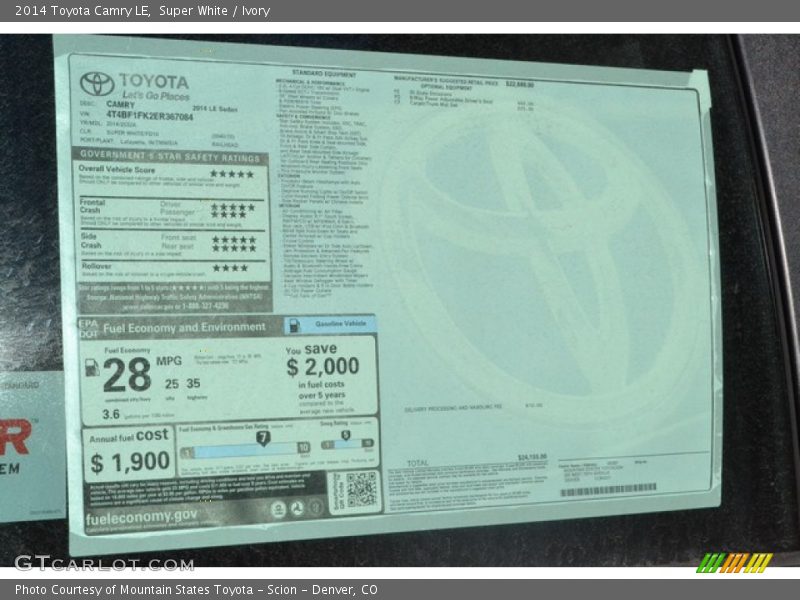Open the fueleconomy.gov link
This screenshot has height=600, width=800.
141,517
